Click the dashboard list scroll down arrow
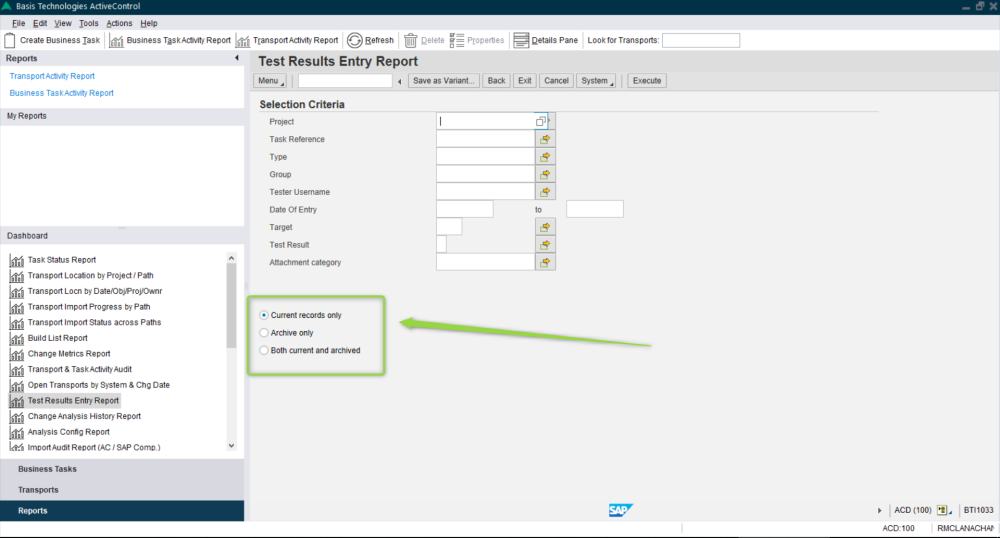Screen dimensions: 1000x538 click(x=232, y=446)
